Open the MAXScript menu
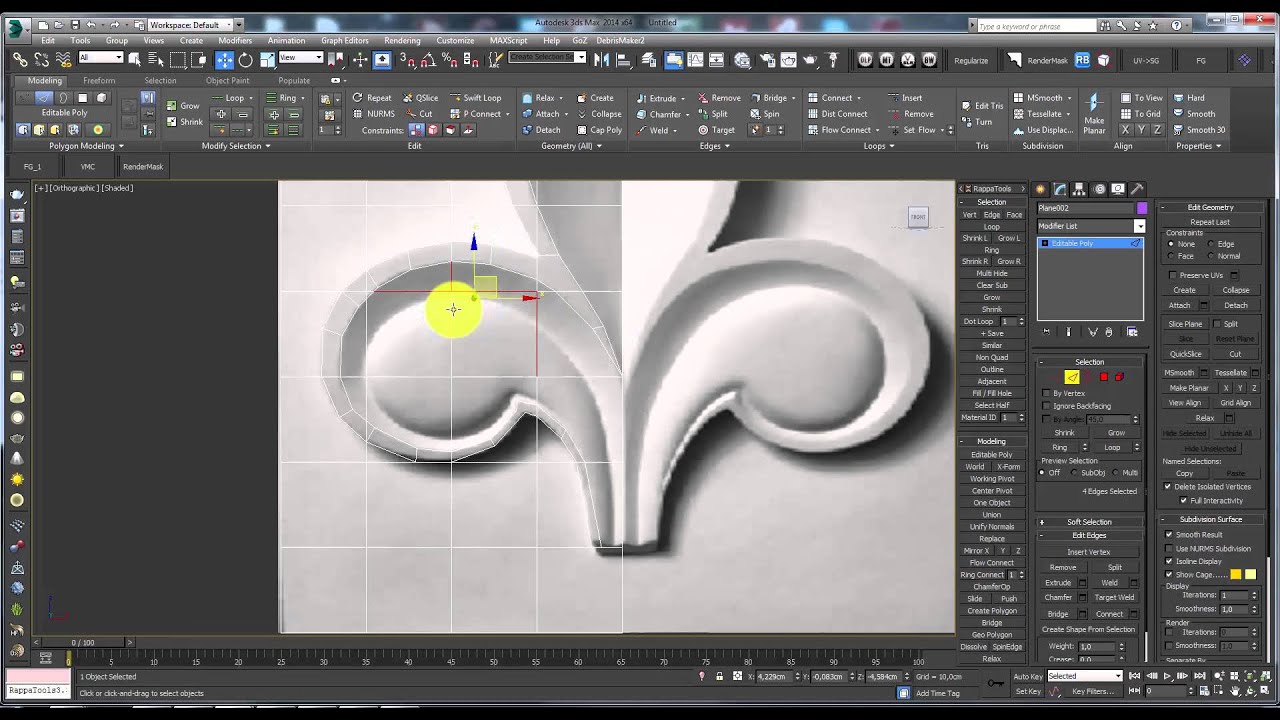 509,41
